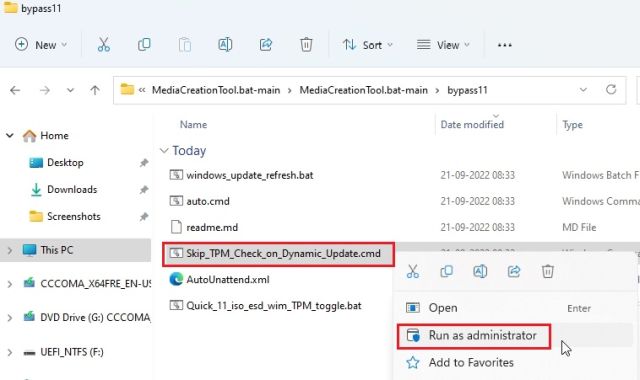Screen dimensions: 640x380
Task: Click date 21-09-2022 08:33 of auto.cmd
Action: [x=478, y=201]
